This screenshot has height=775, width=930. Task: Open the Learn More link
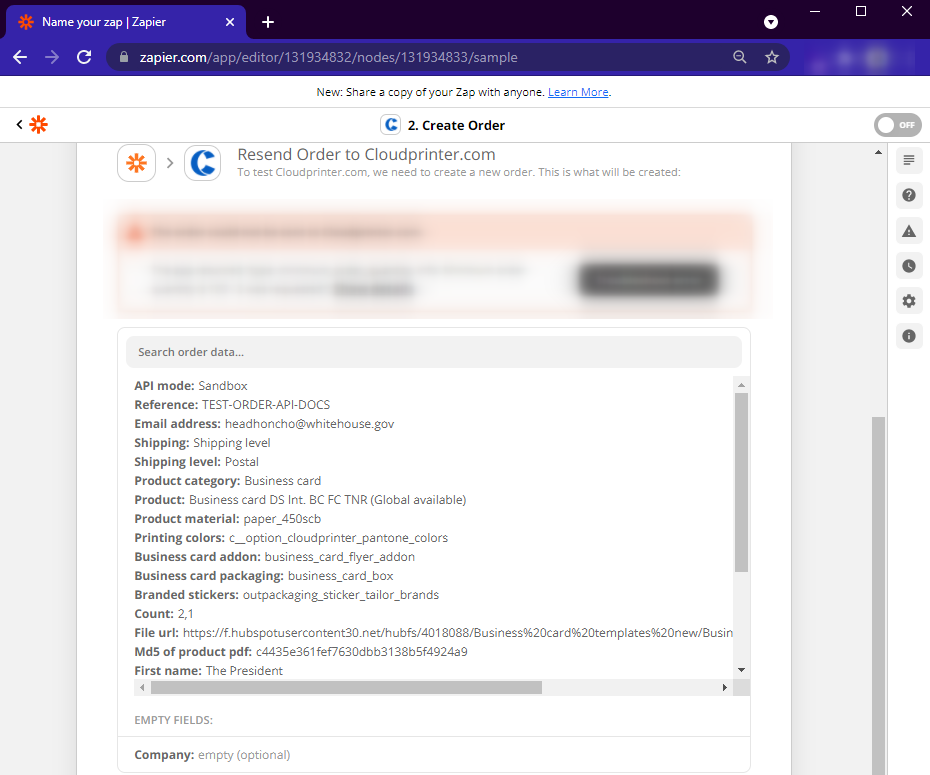578,92
